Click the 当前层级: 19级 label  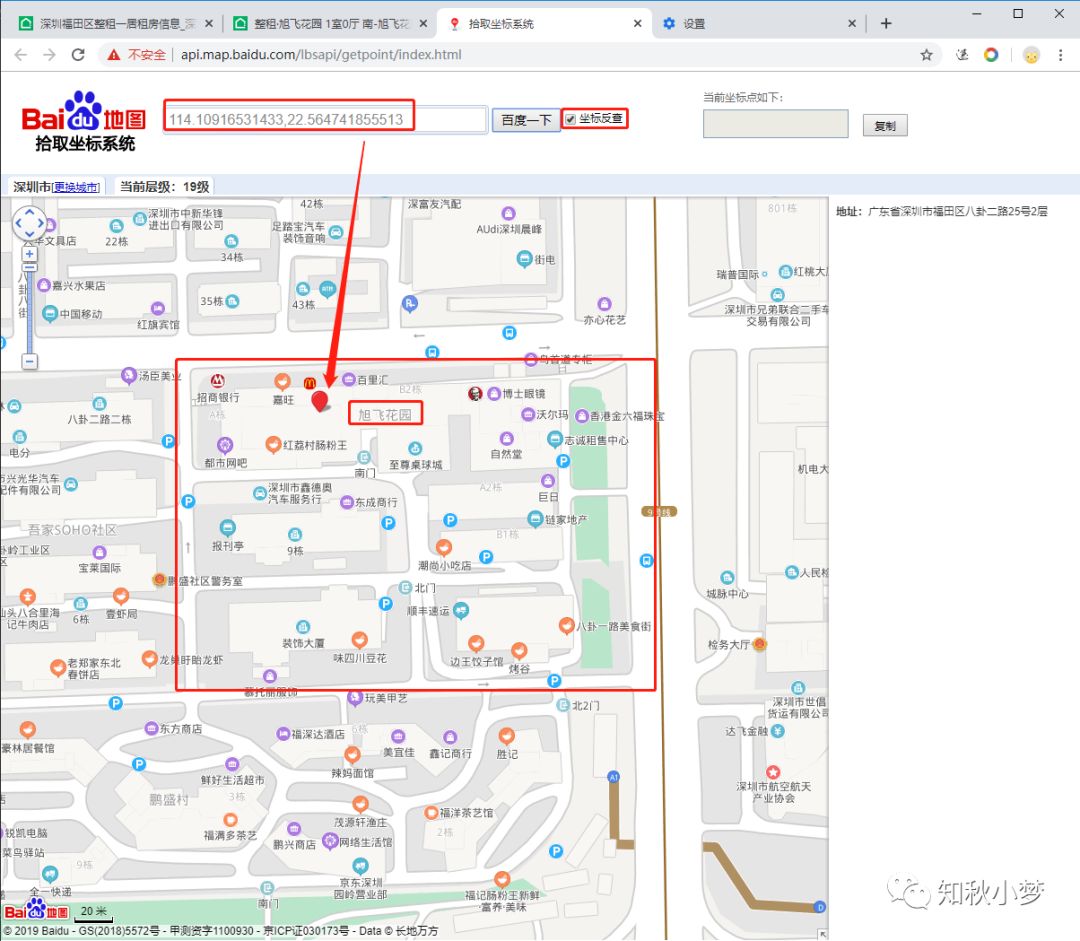[164, 187]
